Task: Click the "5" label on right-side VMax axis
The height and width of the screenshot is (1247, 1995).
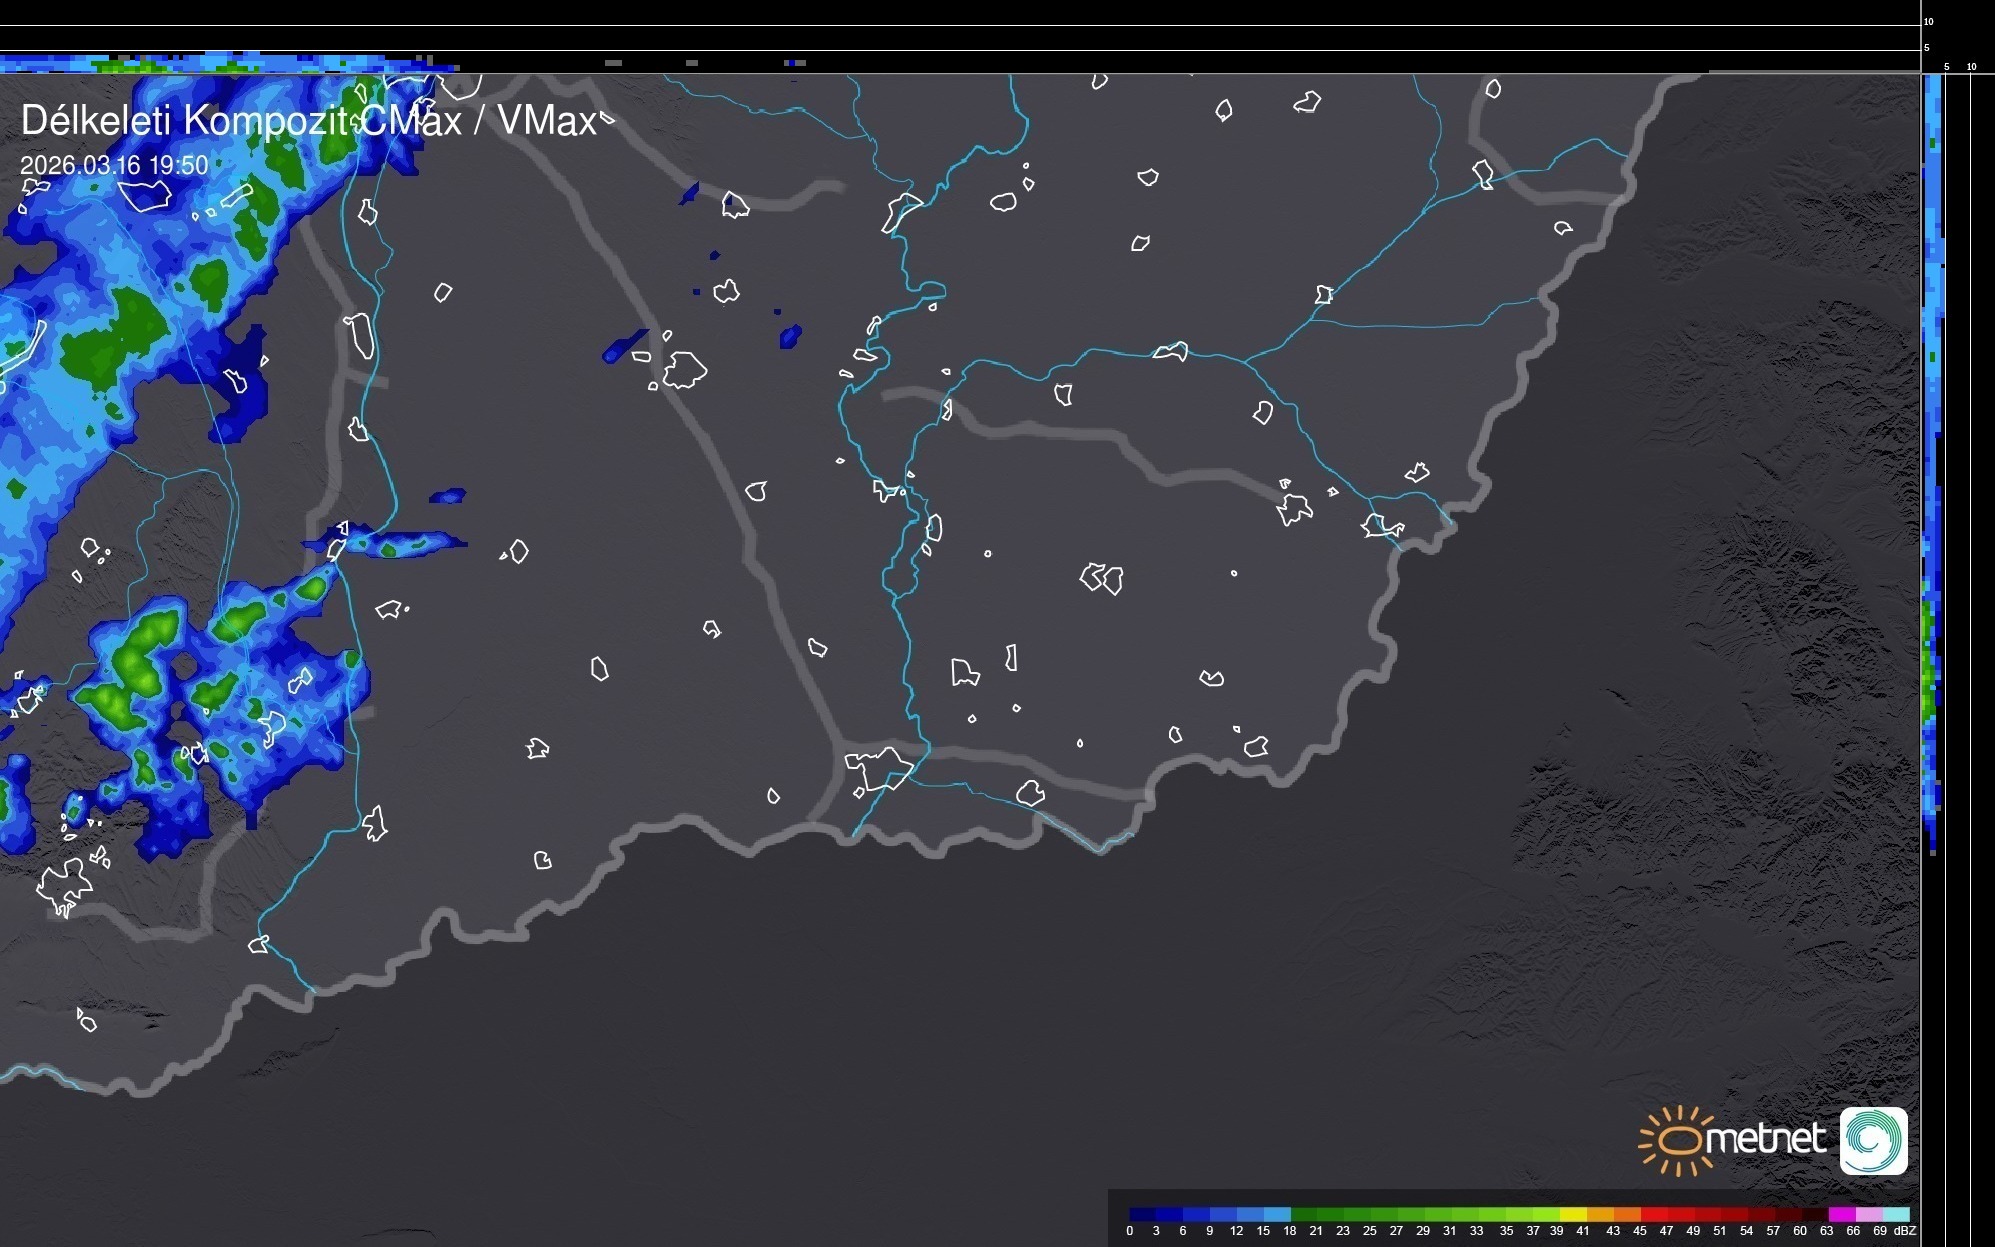Action: coord(1946,67)
